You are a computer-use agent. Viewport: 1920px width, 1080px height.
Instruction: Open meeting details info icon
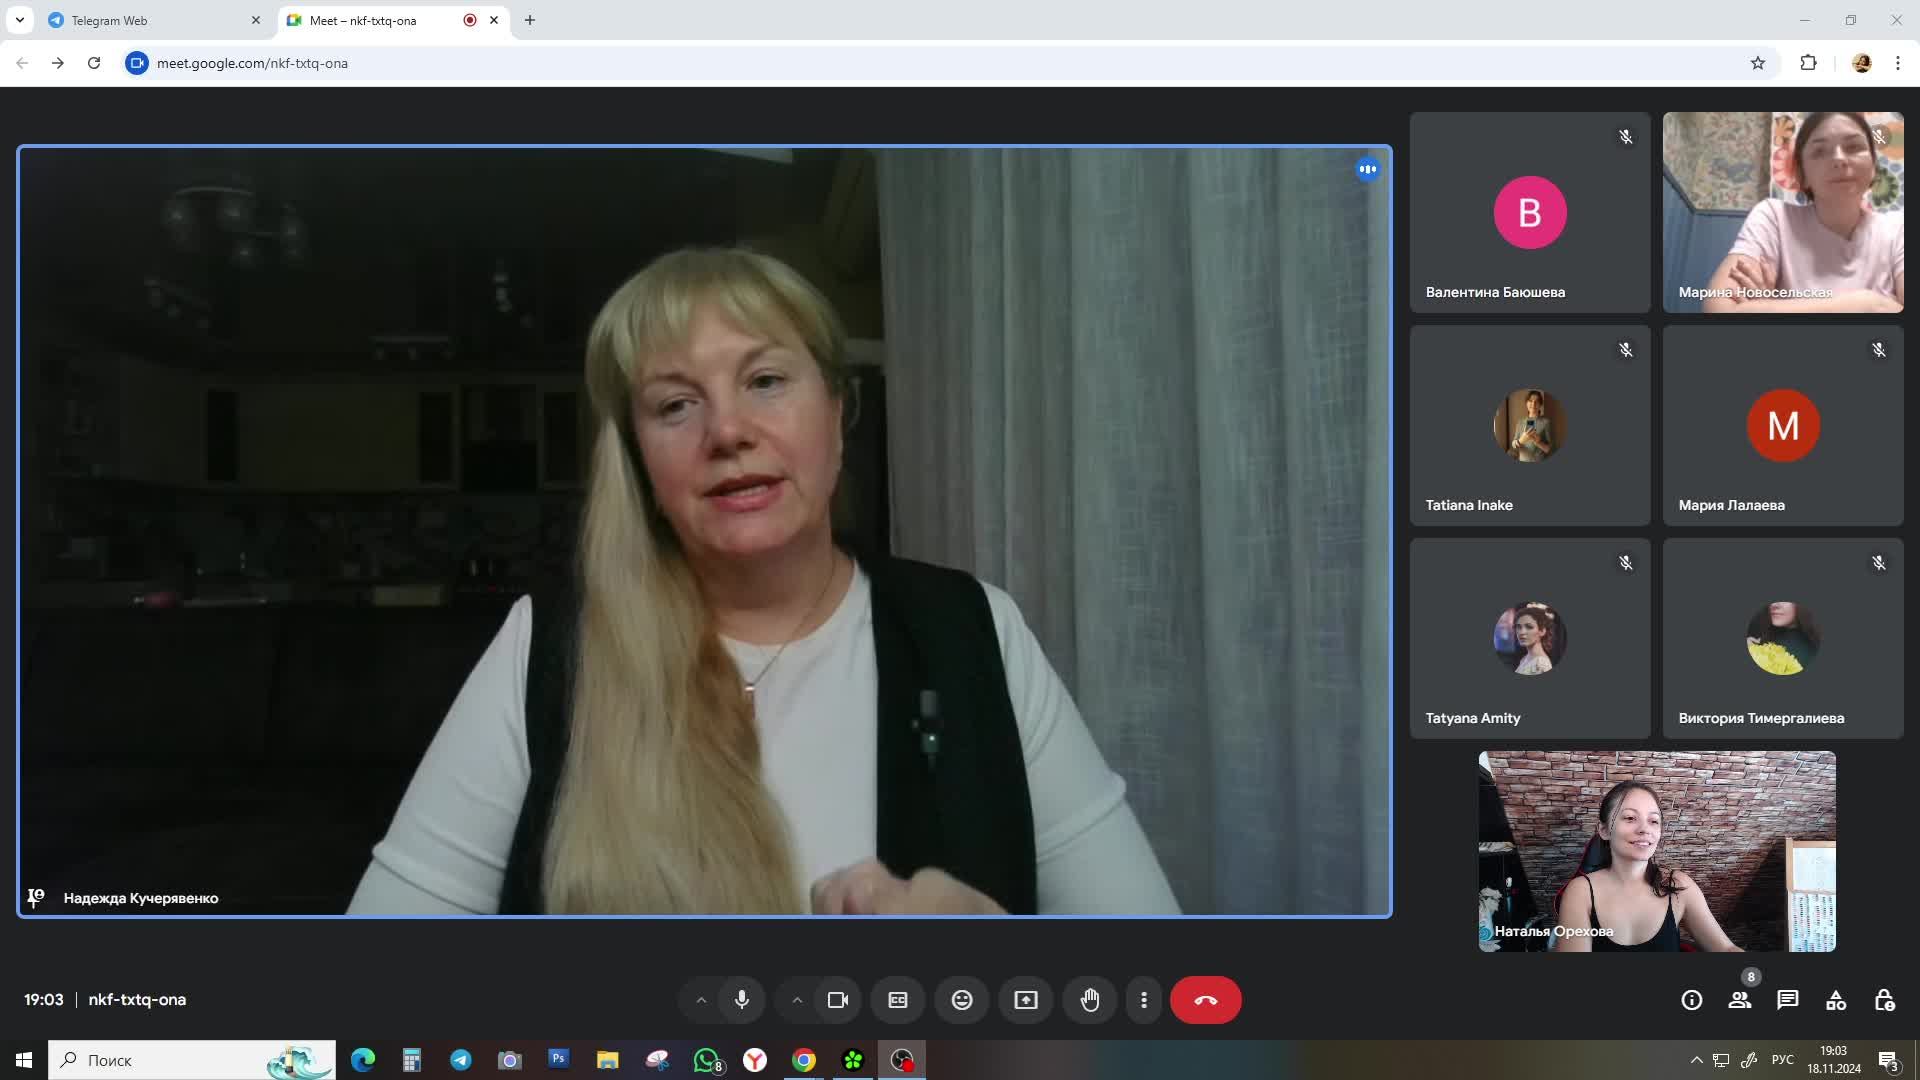[1691, 1000]
